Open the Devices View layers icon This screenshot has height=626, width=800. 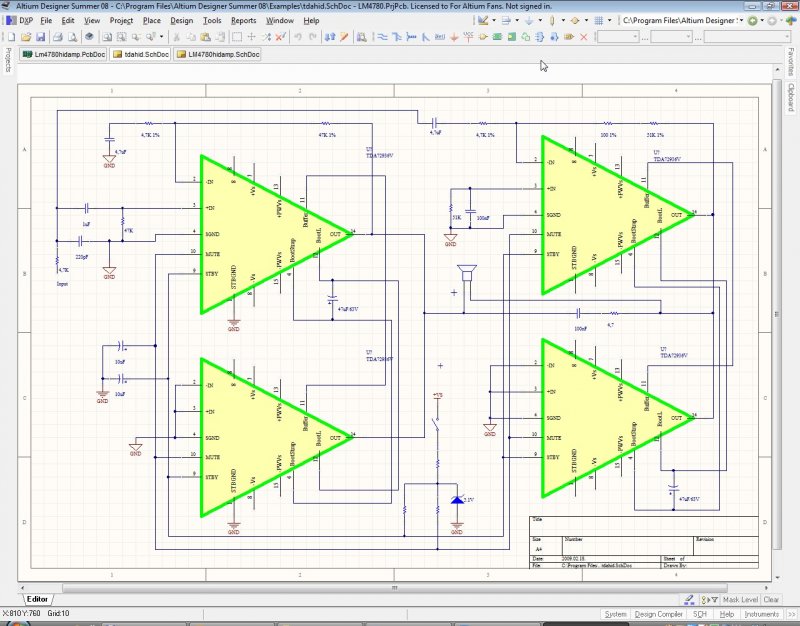[x=89, y=37]
